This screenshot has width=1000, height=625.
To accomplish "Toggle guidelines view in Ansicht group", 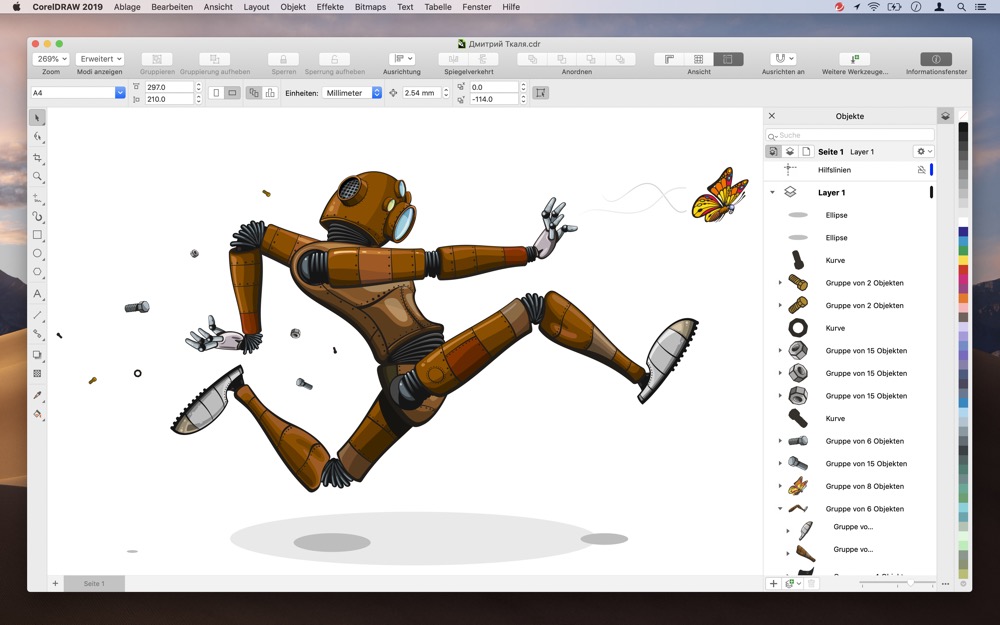I will pos(728,59).
